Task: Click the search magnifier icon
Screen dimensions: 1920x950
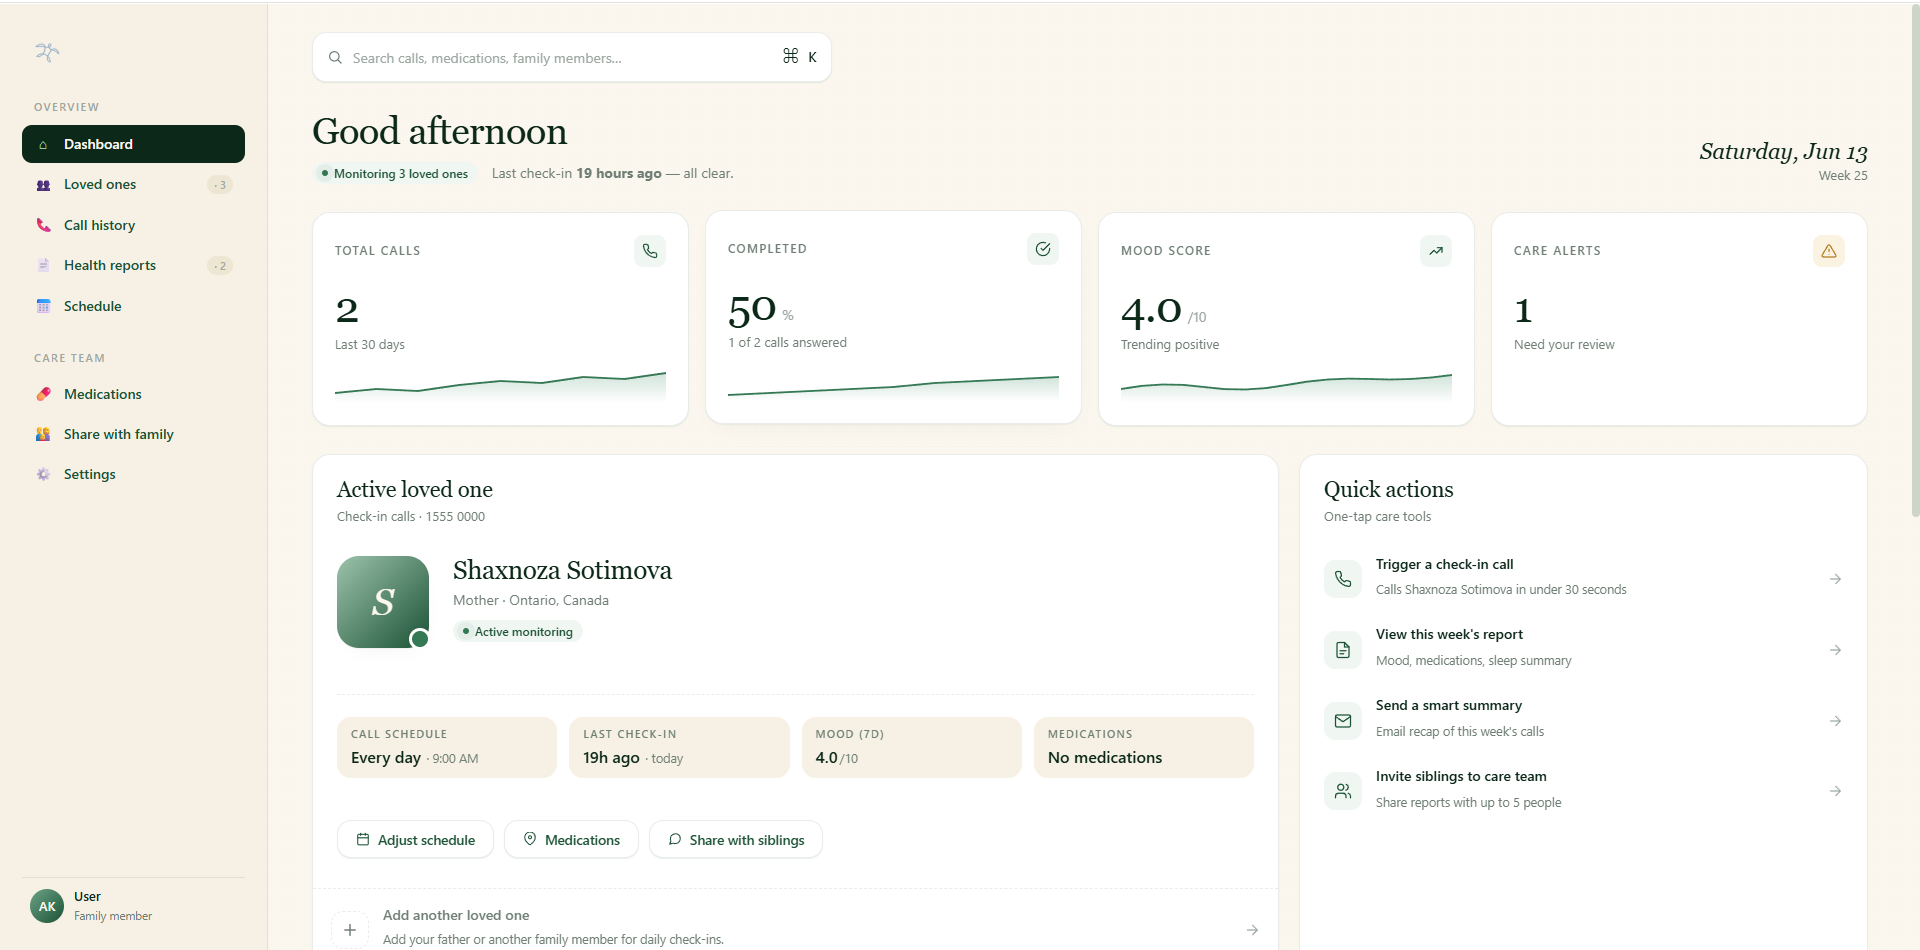Action: pos(336,58)
